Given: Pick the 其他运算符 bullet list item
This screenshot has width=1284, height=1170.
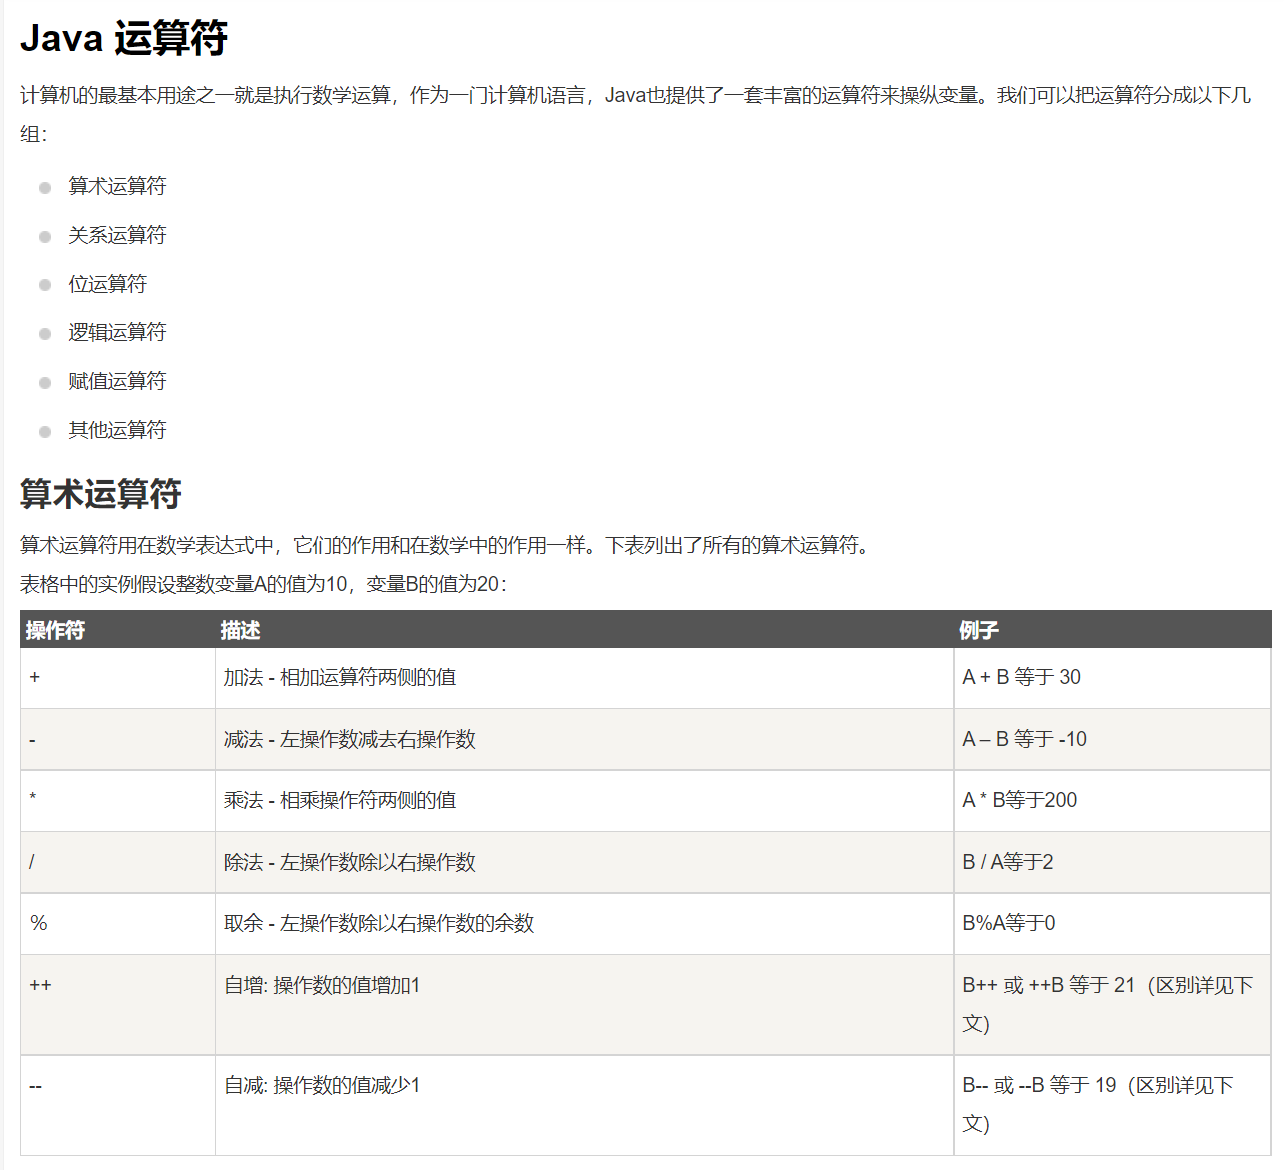Looking at the screenshot, I should tap(117, 430).
